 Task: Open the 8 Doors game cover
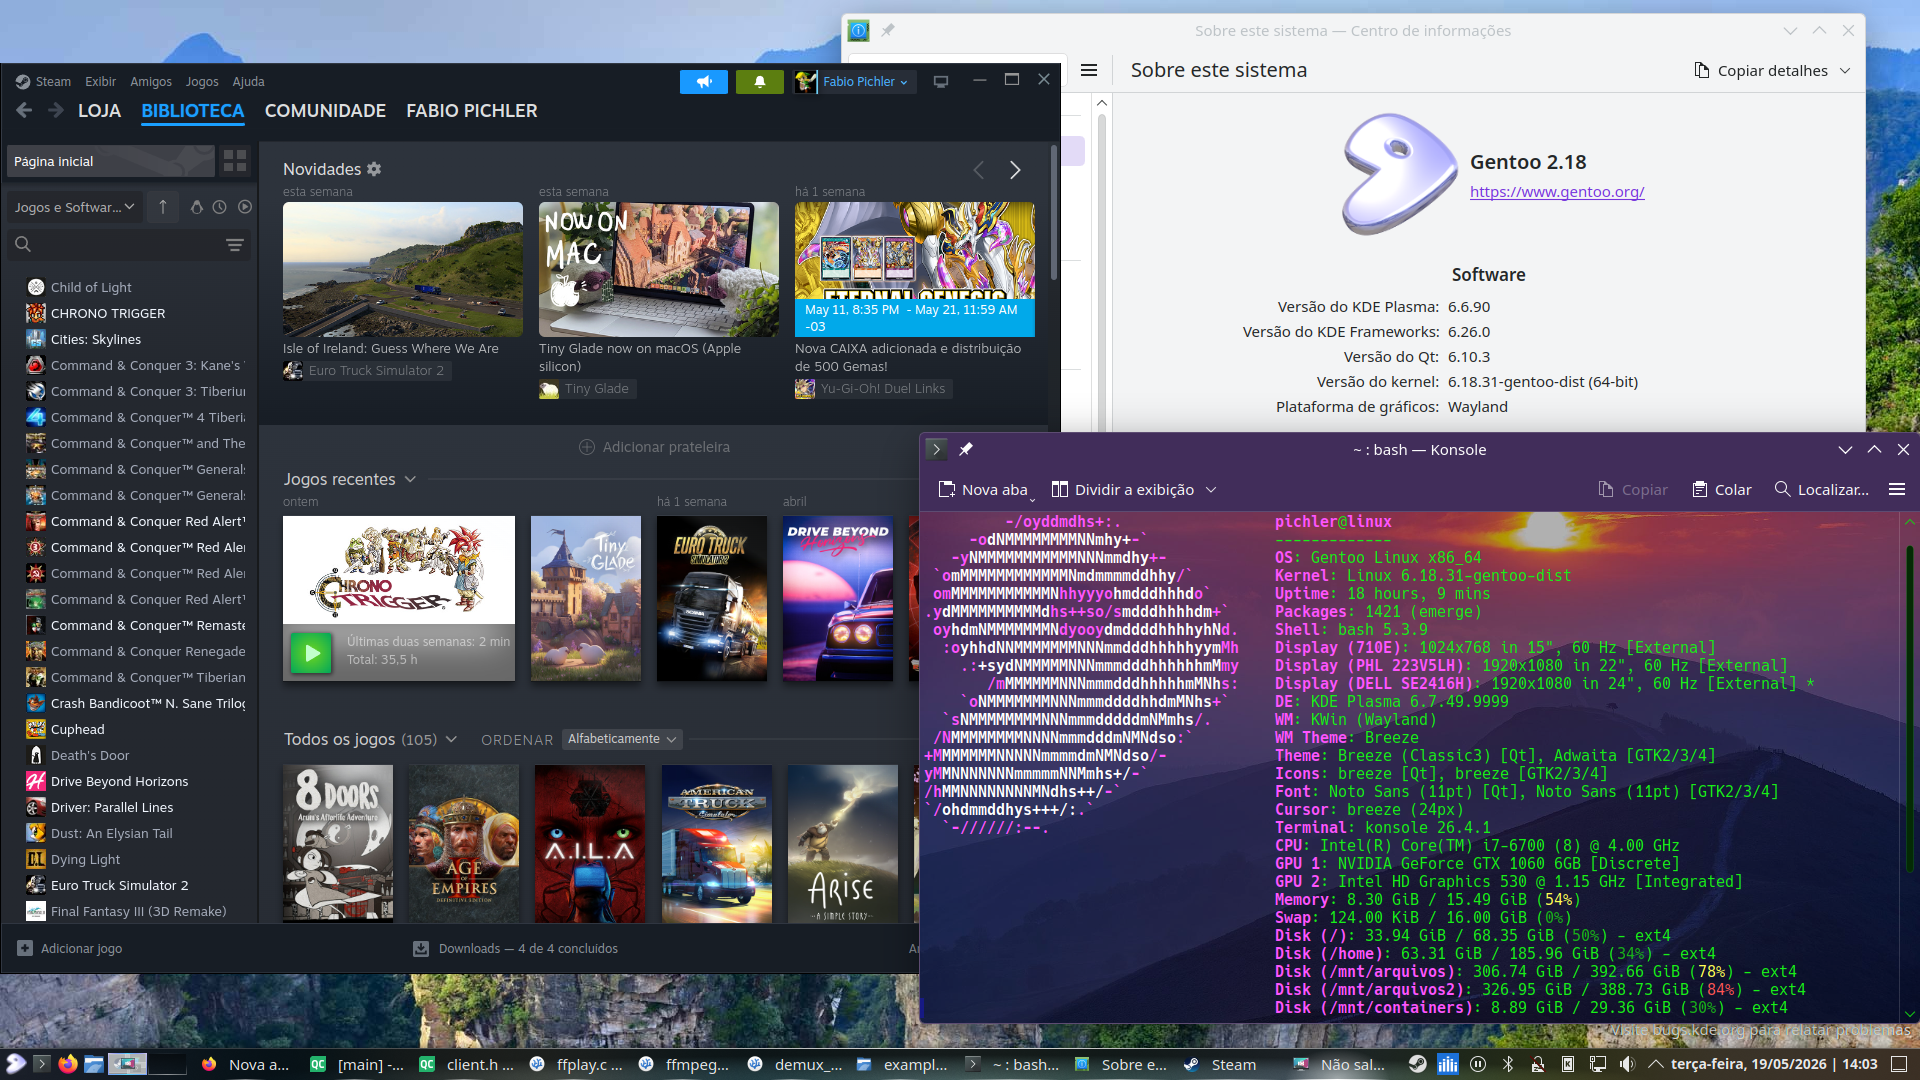tap(338, 844)
